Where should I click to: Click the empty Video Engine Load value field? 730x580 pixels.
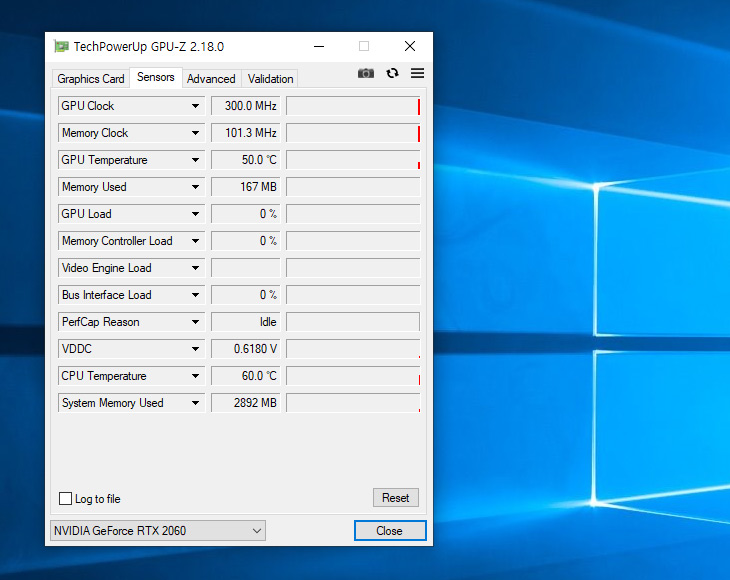245,268
